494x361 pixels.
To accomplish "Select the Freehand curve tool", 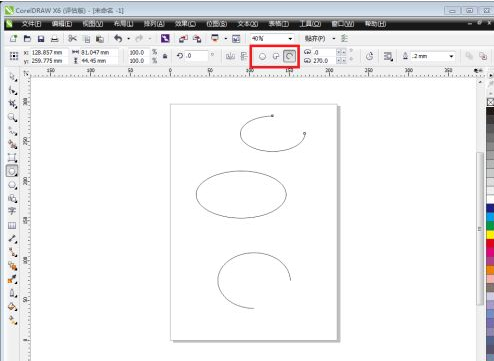I will point(13,131).
